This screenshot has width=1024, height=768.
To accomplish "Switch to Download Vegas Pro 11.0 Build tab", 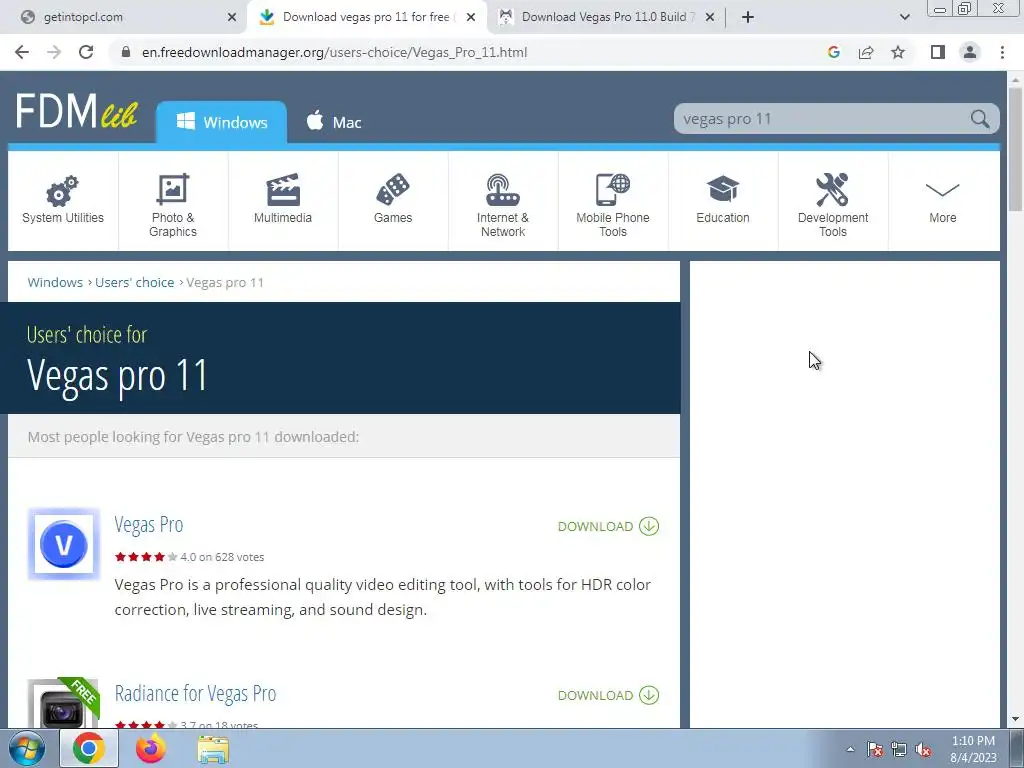I will pos(607,17).
